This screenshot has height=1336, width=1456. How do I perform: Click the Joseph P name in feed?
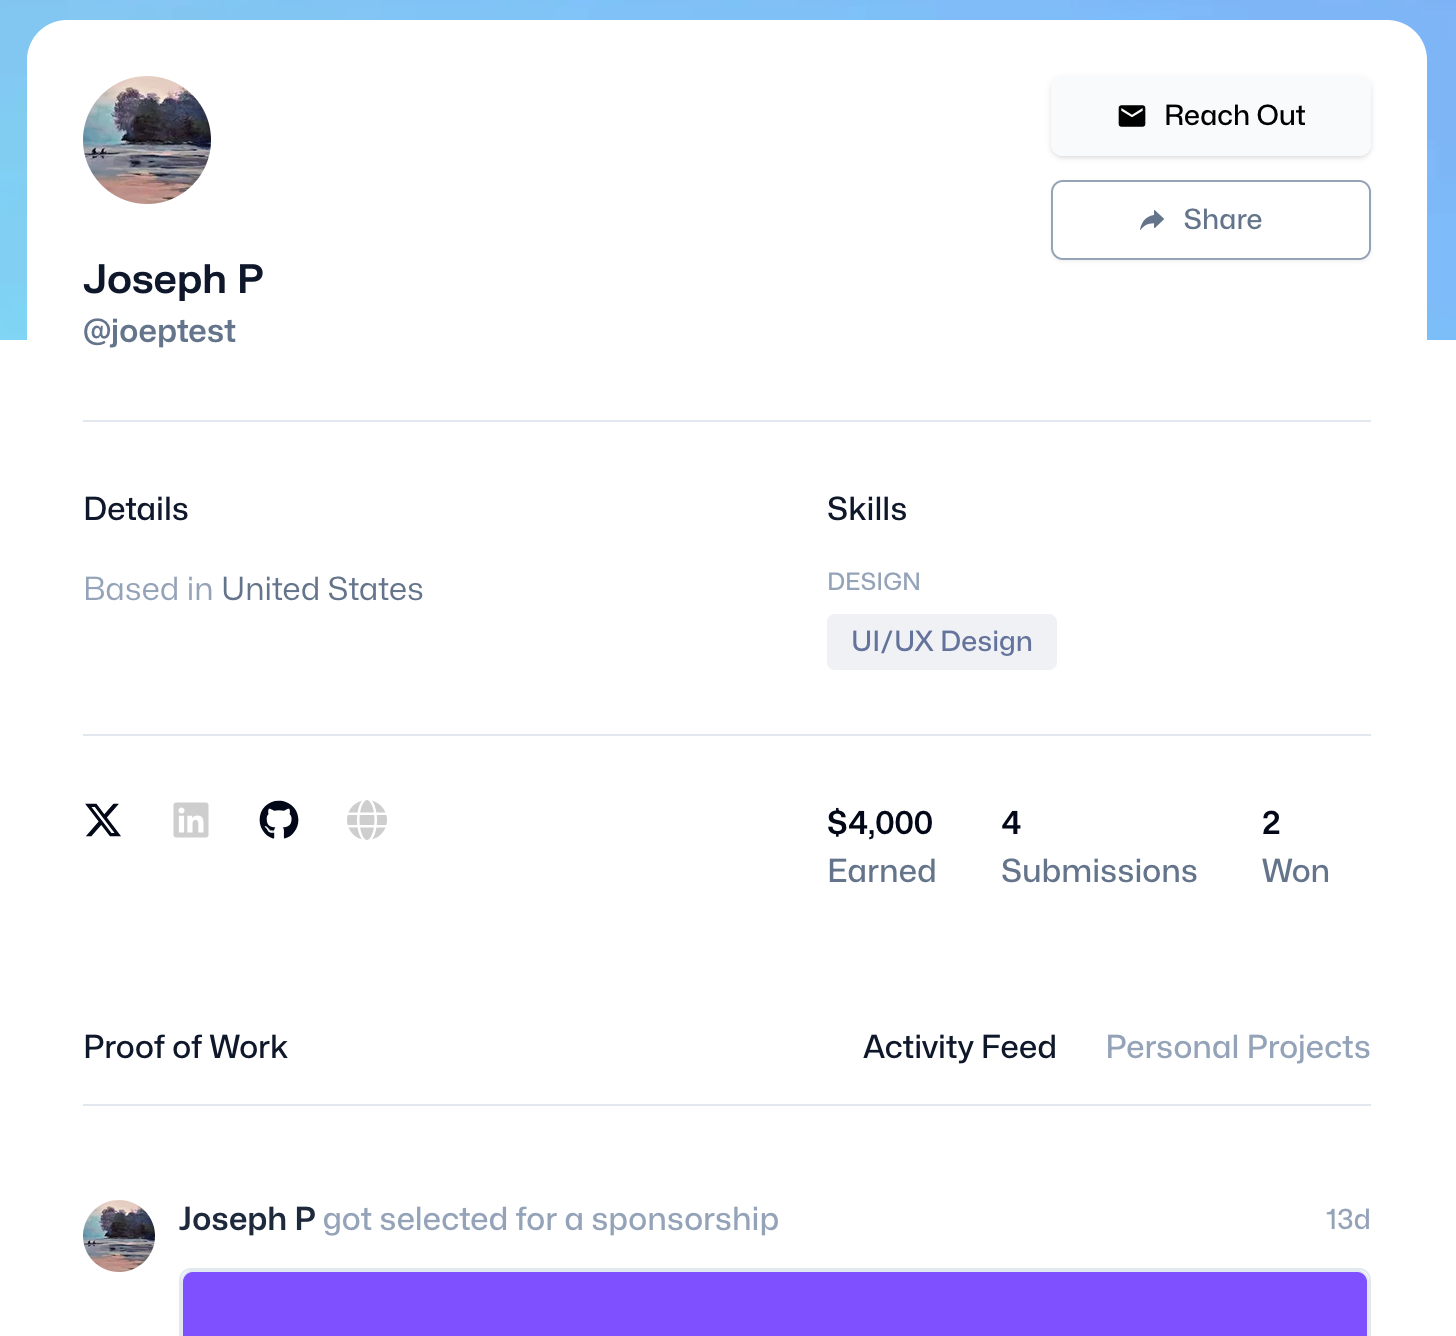tap(247, 1219)
